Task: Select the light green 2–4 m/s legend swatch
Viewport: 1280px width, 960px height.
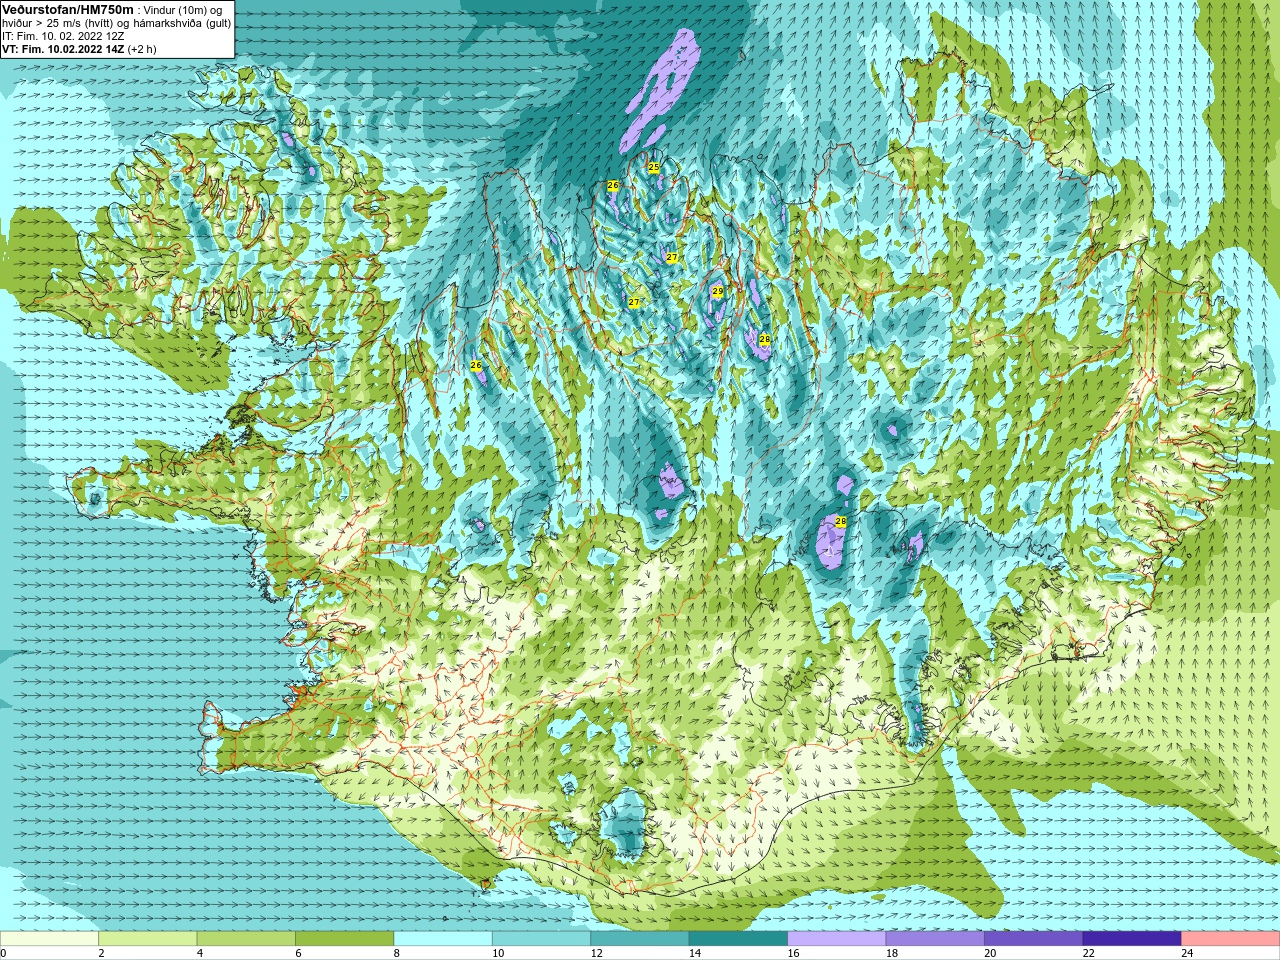Action: pos(147,939)
